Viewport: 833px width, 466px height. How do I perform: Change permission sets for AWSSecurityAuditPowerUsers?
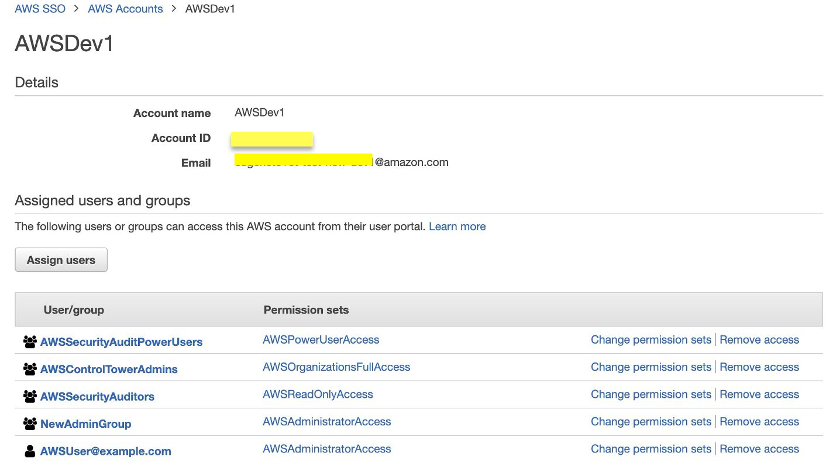(x=651, y=340)
